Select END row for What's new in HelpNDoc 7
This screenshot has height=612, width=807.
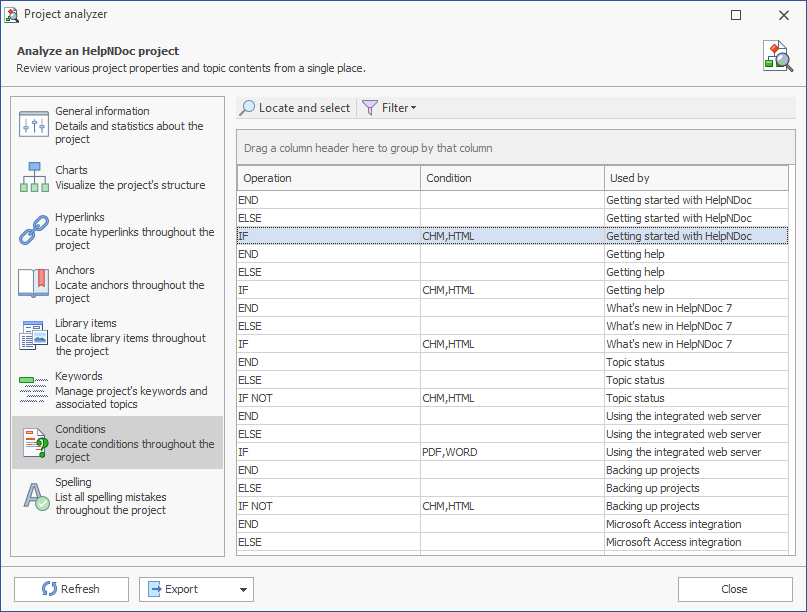(513, 308)
